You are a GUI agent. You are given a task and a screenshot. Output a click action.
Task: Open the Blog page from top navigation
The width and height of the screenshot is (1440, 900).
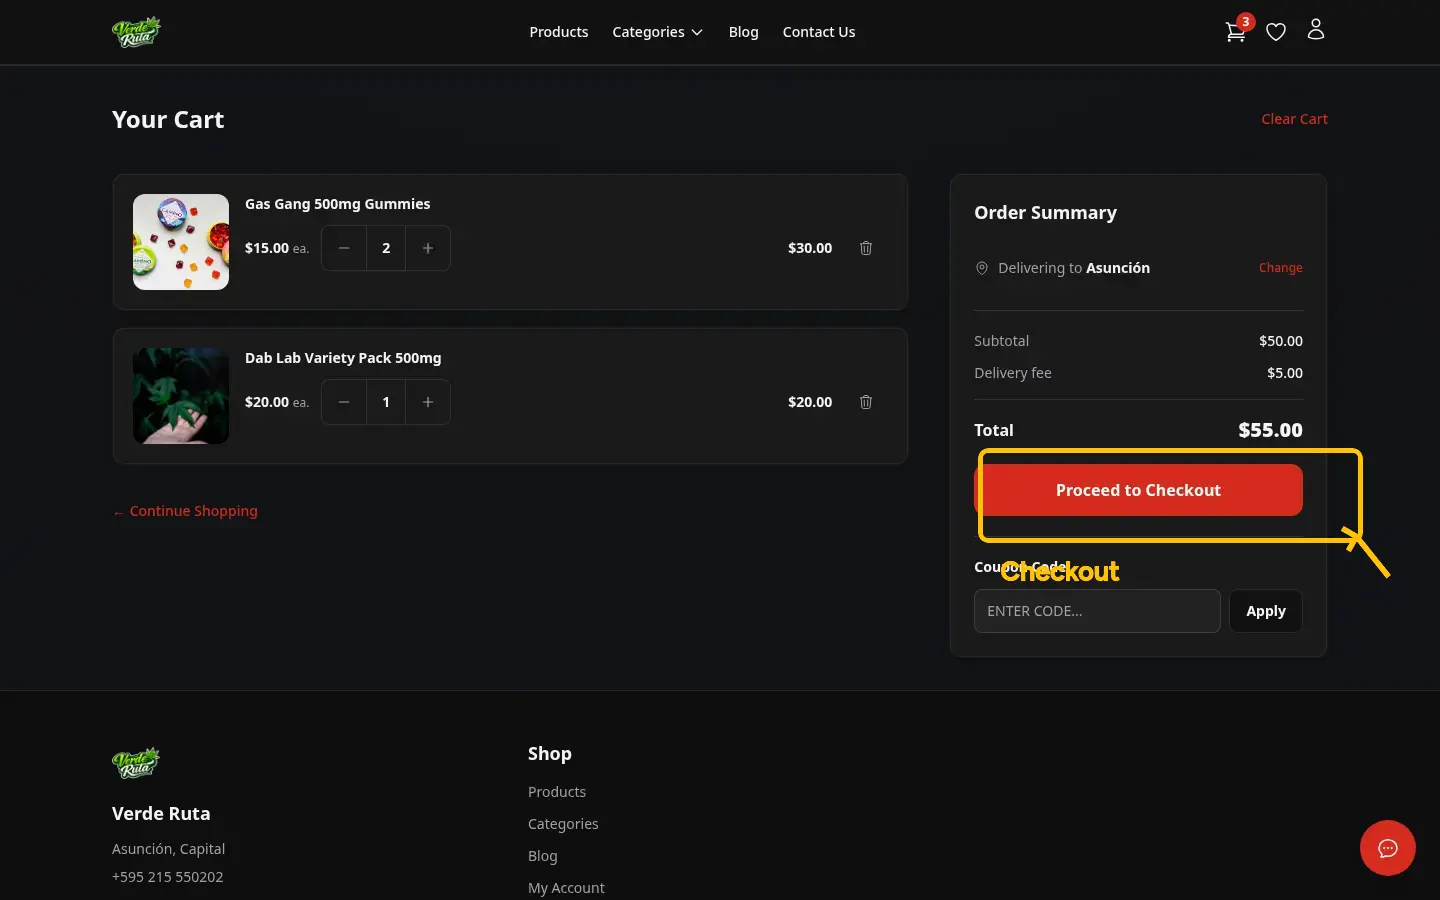(744, 32)
